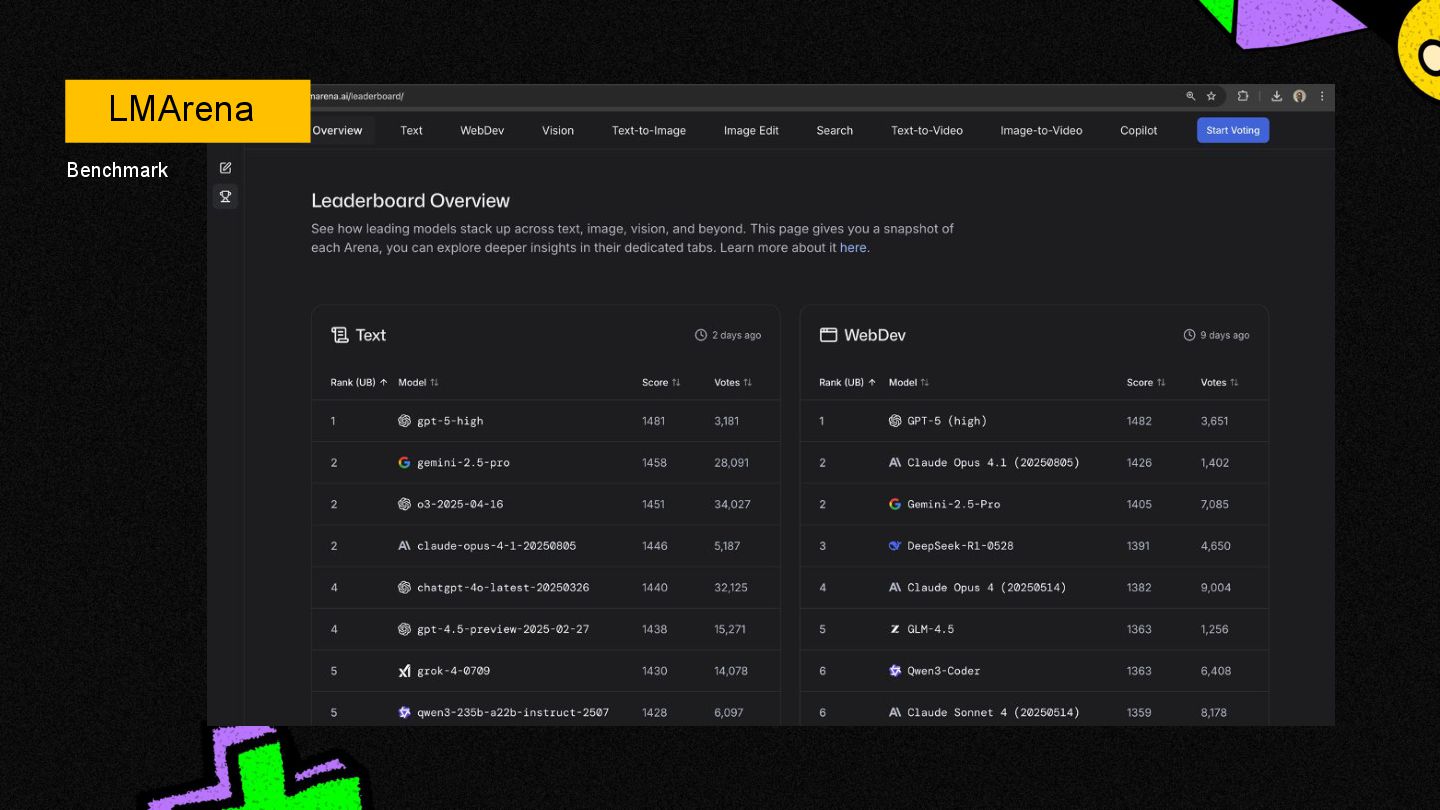Image resolution: width=1440 pixels, height=810 pixels.
Task: Open the browser downloads icon
Action: coord(1277,96)
